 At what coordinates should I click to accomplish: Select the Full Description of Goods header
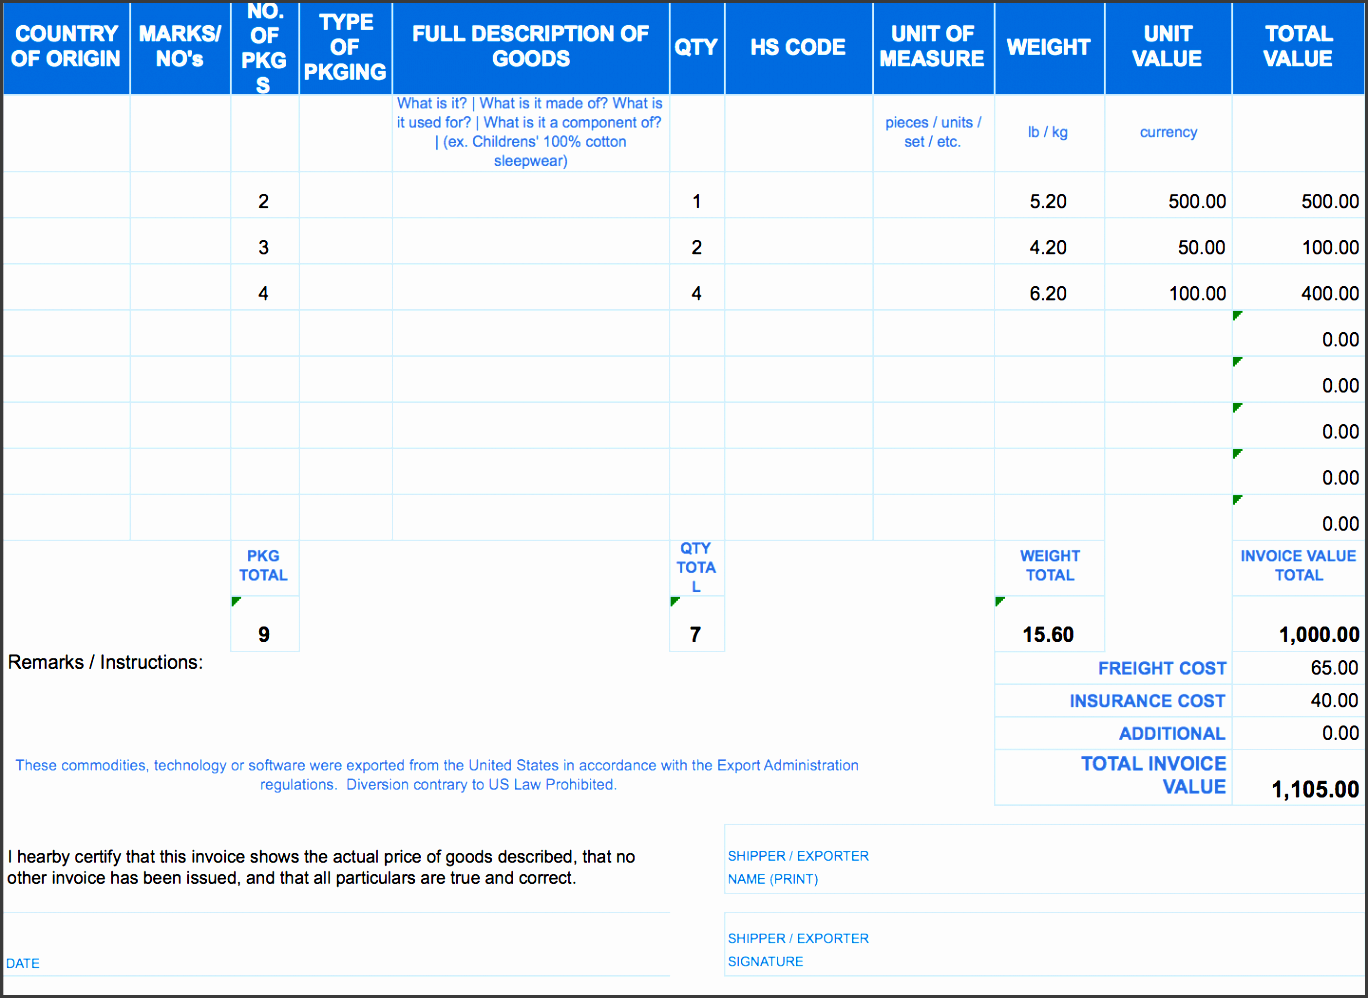[530, 47]
